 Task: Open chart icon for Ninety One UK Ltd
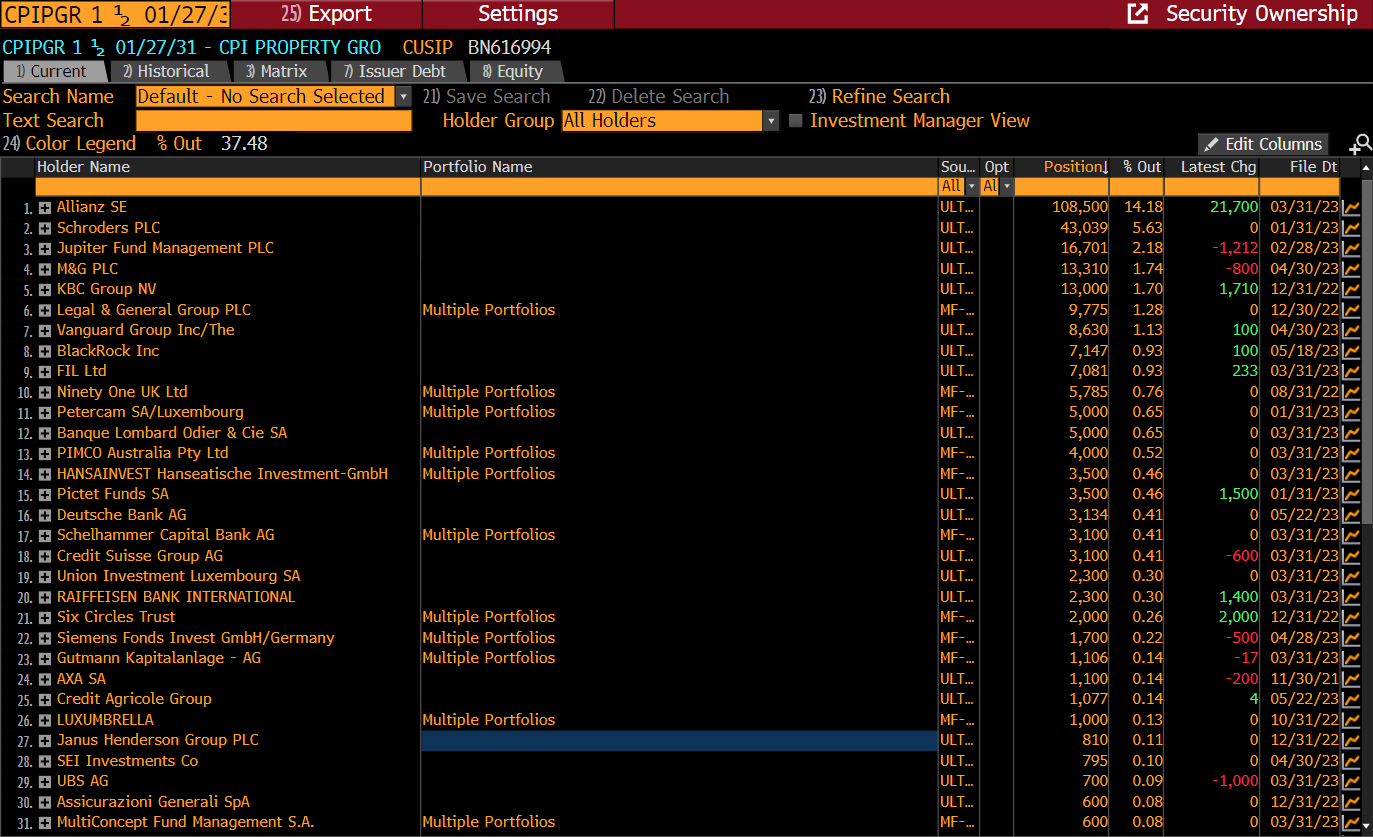pos(1351,392)
